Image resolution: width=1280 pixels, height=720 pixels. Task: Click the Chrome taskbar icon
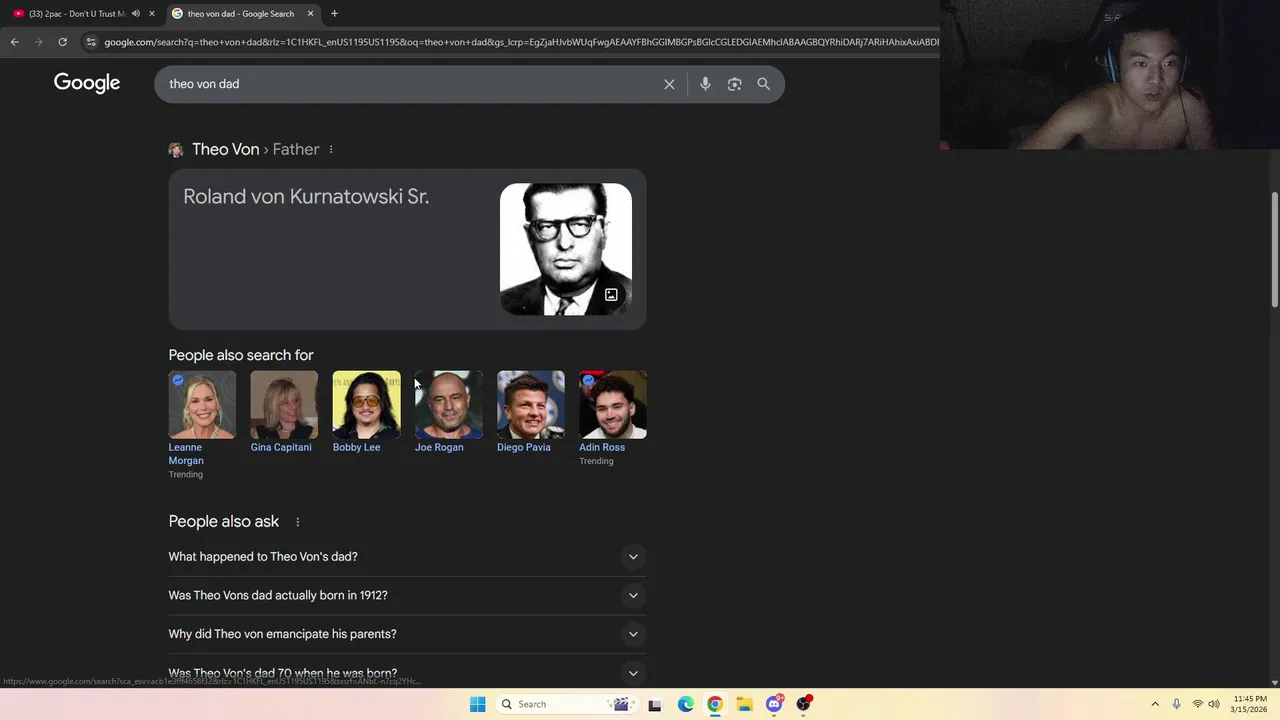click(x=715, y=704)
